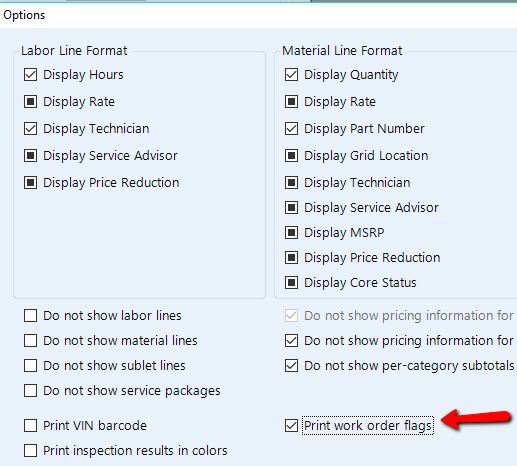This screenshot has width=517, height=466.
Task: Uncheck Print work order flags
Action: coord(291,426)
